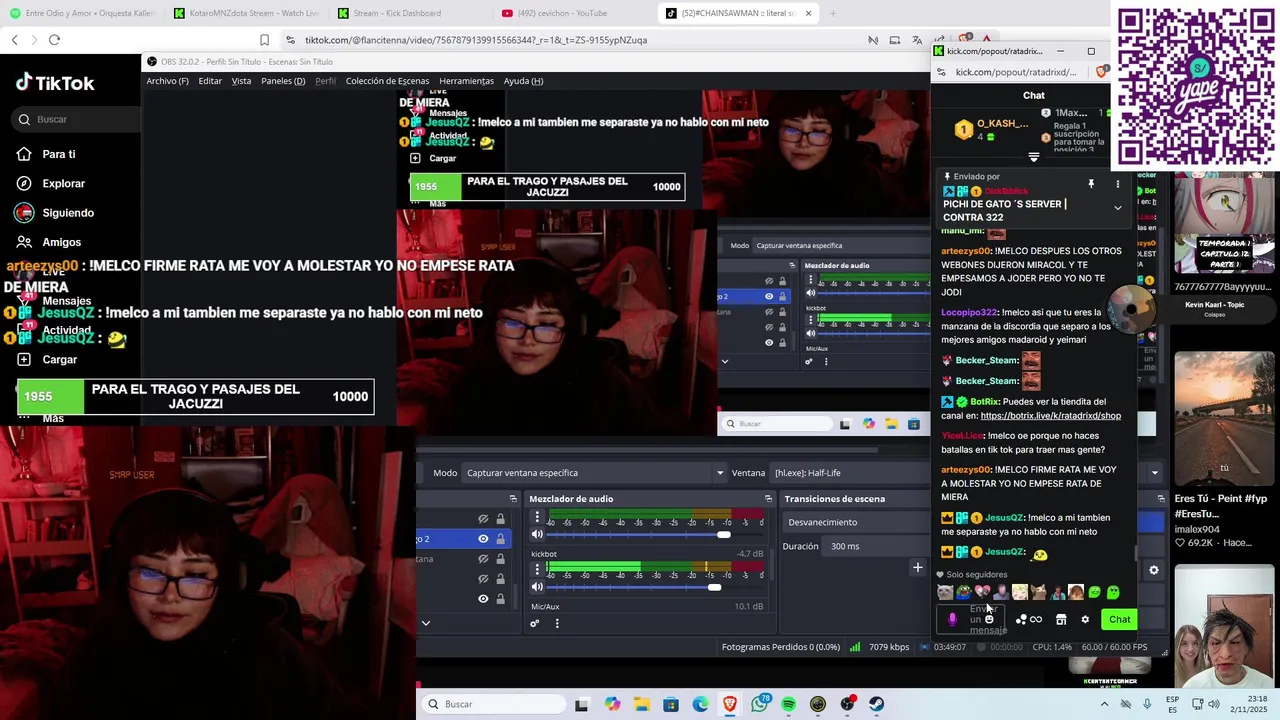1280x720 pixels.
Task: Reload the TikTok page
Action: click(x=54, y=40)
